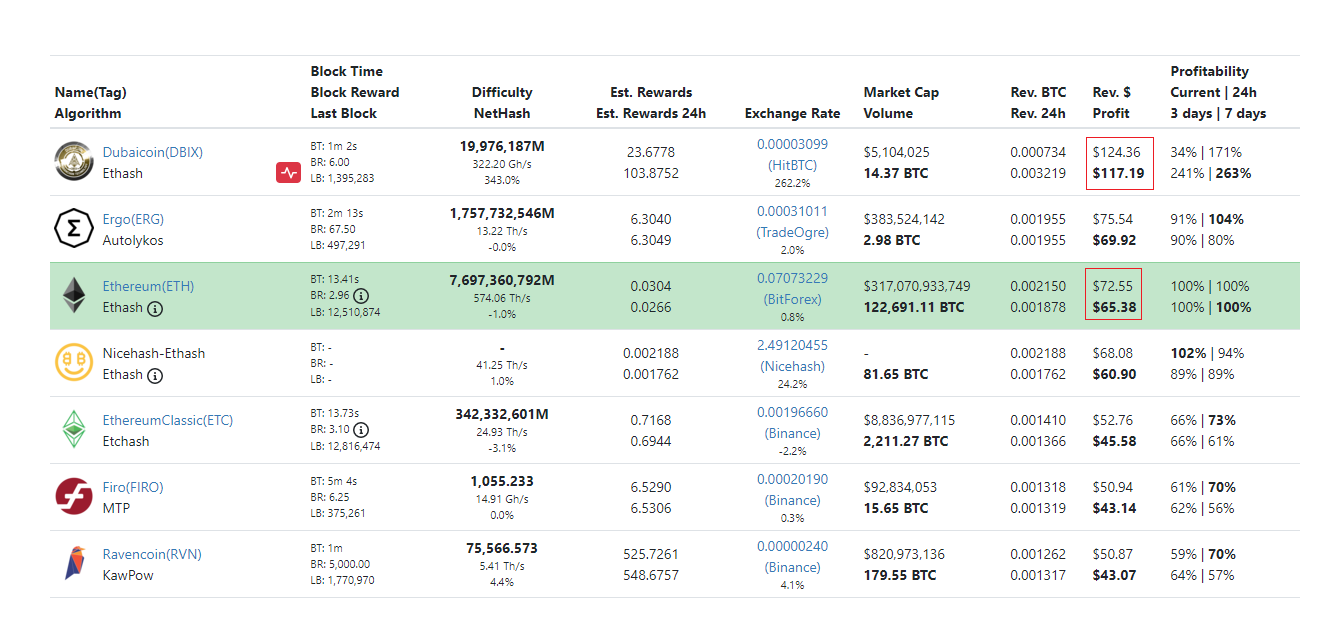Click the Etchash algorithm label
Screen dimensions: 1341x637
tap(126, 441)
